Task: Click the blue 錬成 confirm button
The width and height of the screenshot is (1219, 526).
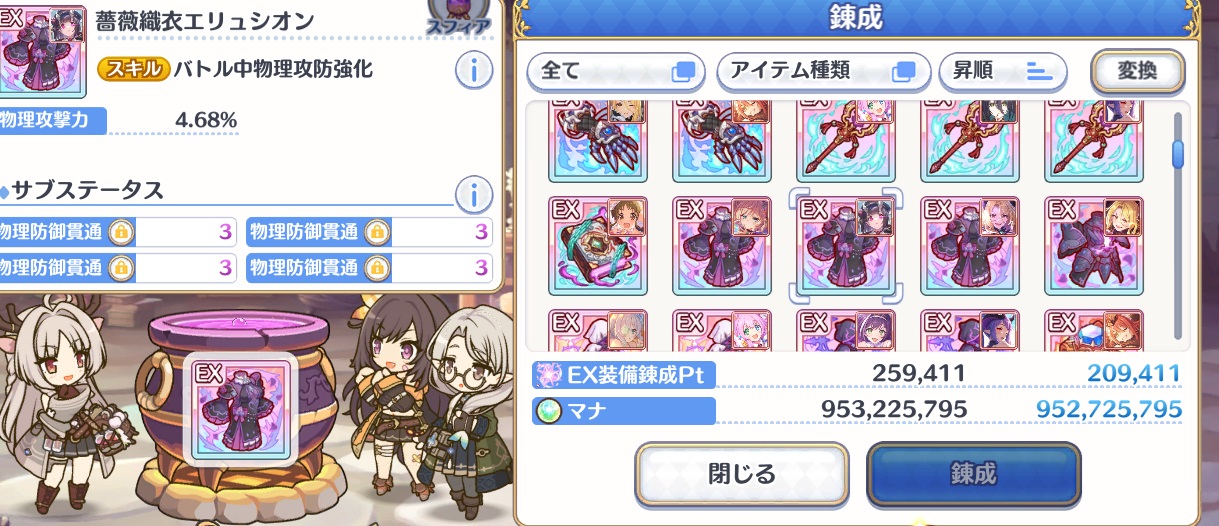Action: coord(973,473)
